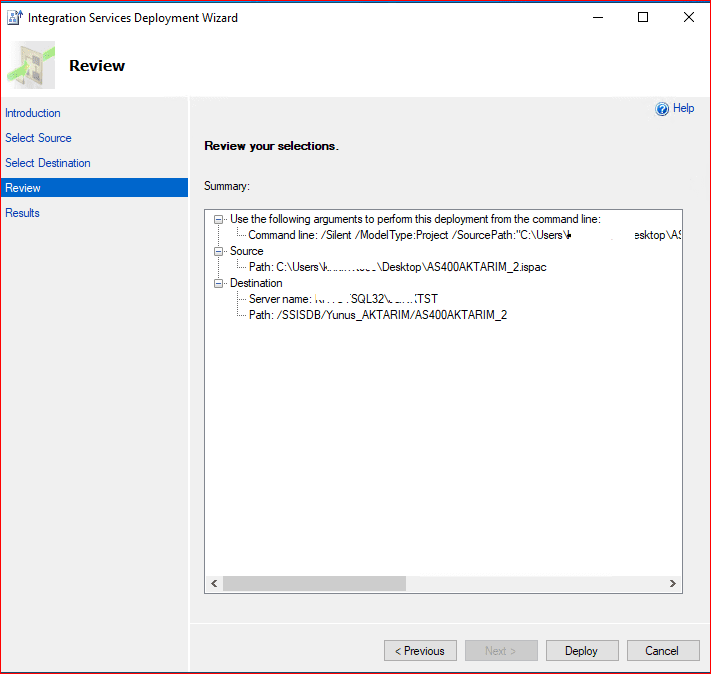Screen dimensions: 711x674
Task: Click the Previous button
Action: 420,651
